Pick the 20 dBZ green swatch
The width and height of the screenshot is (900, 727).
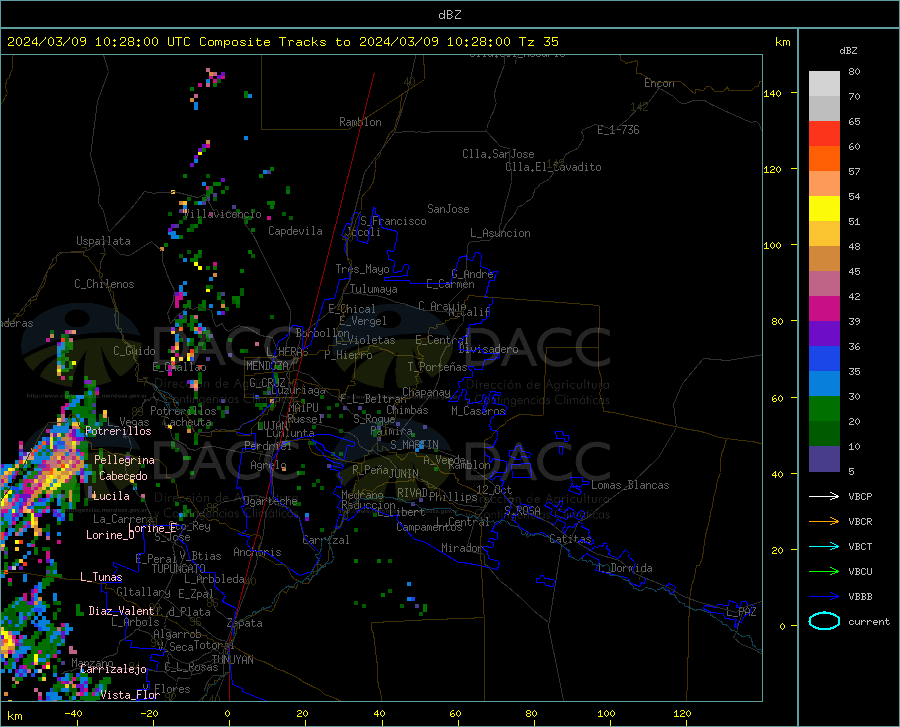coord(824,409)
